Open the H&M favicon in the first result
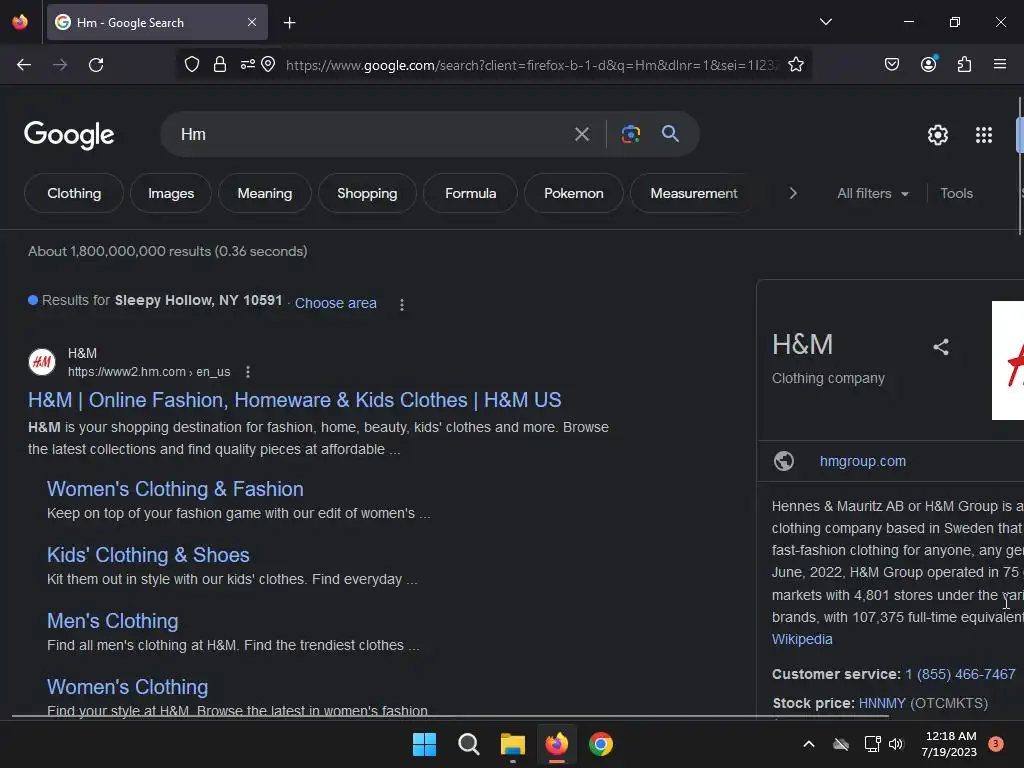 (x=42, y=362)
